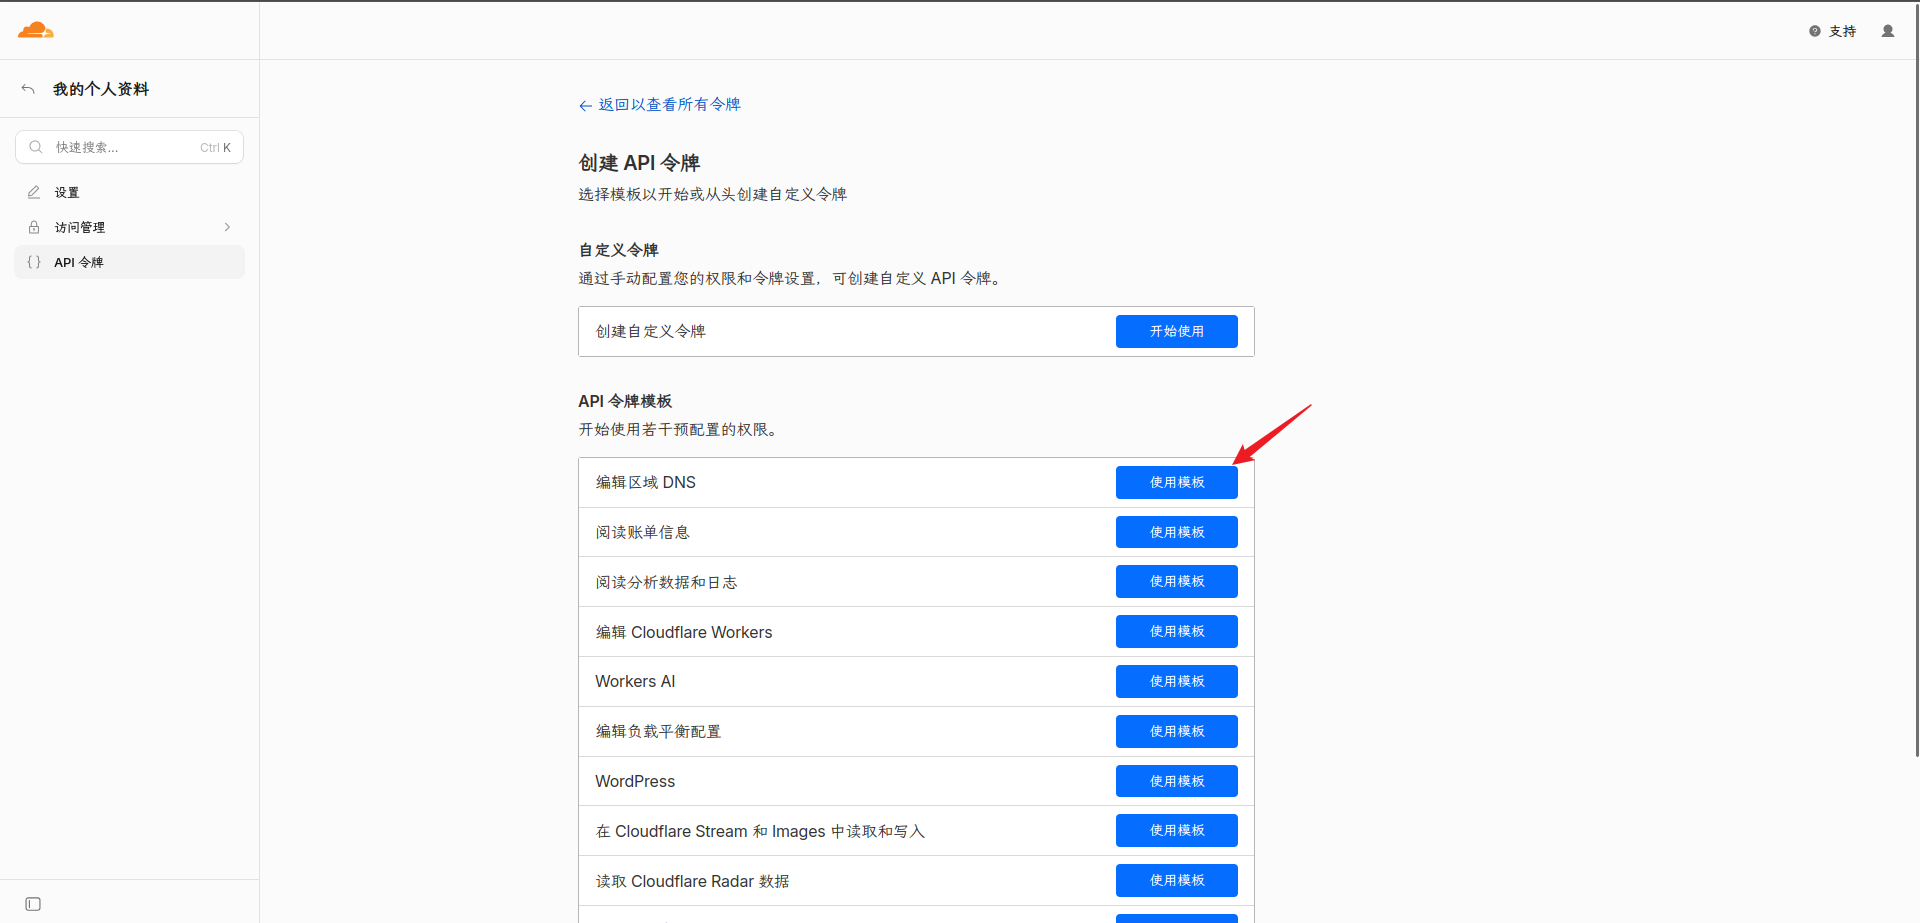Open 设置 in the sidebar
Screen dimensions: 1920x923
[x=129, y=192]
